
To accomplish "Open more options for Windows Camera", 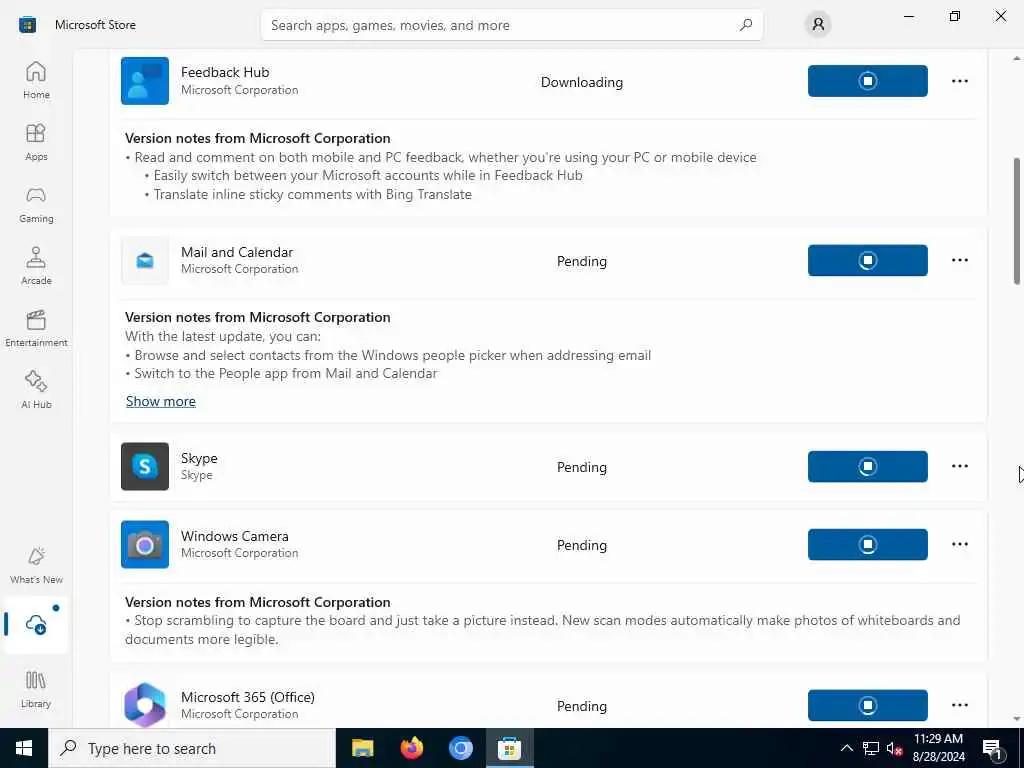I will (x=959, y=544).
